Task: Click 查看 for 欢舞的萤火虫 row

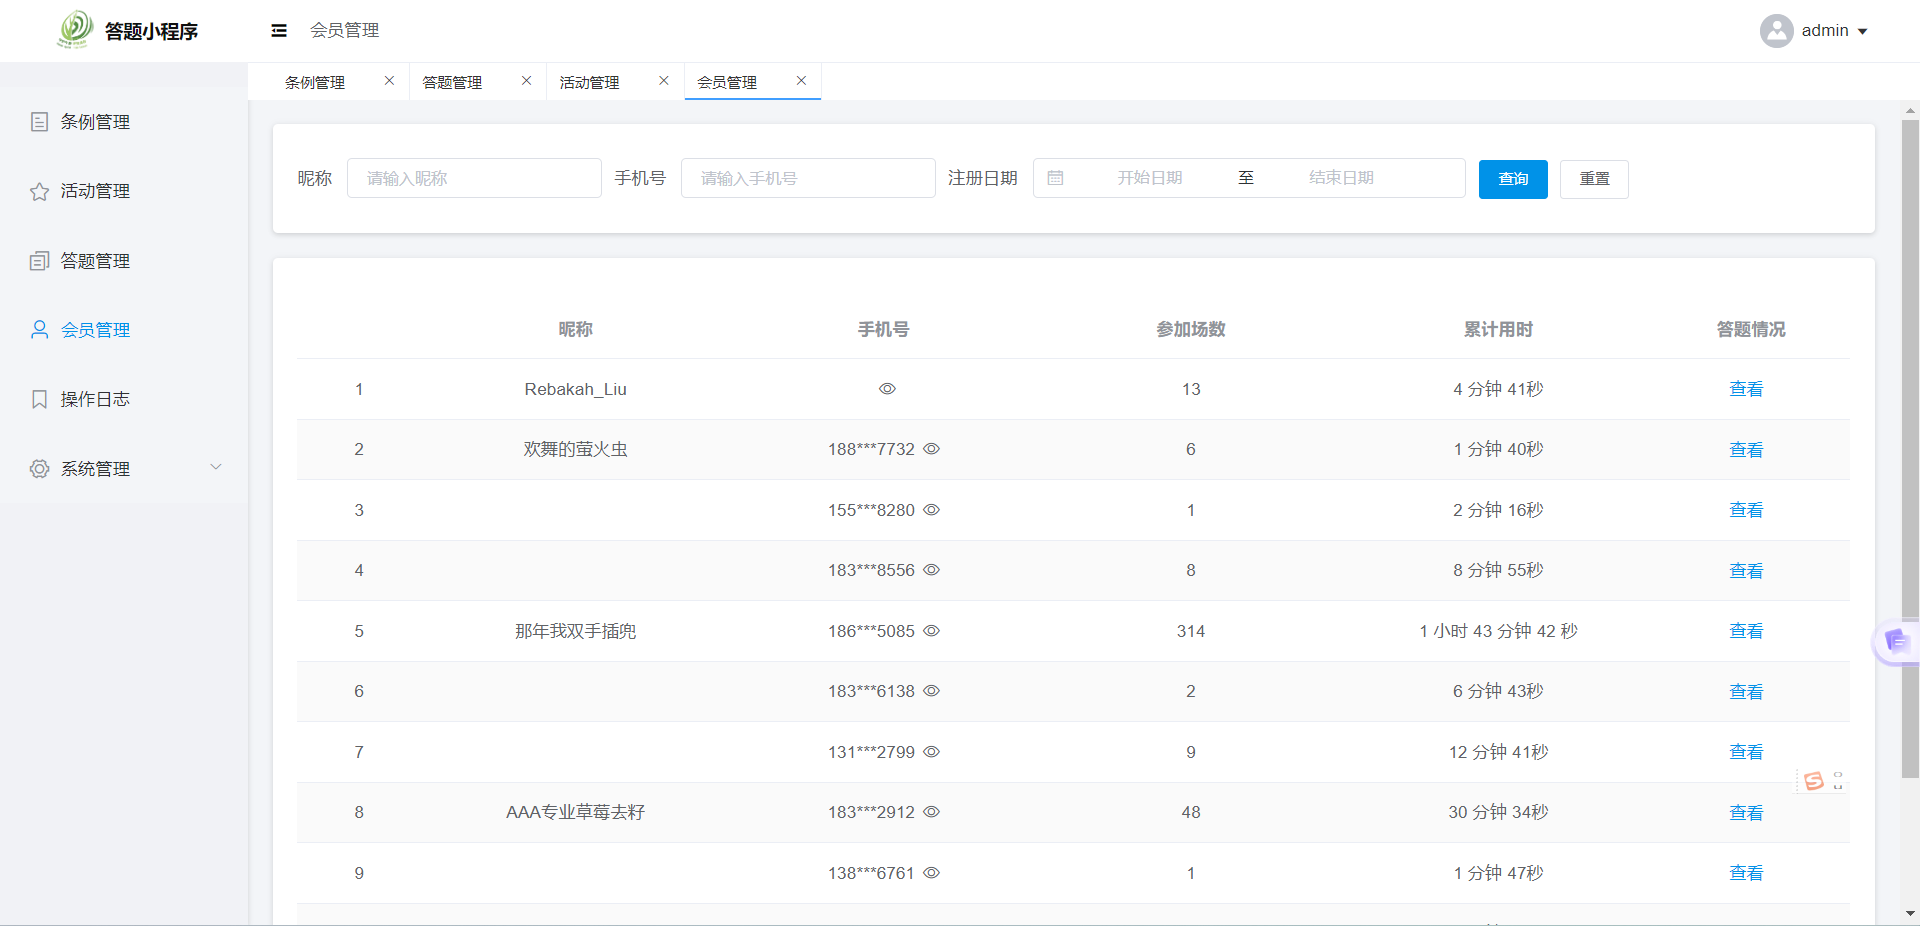Action: 1746,450
